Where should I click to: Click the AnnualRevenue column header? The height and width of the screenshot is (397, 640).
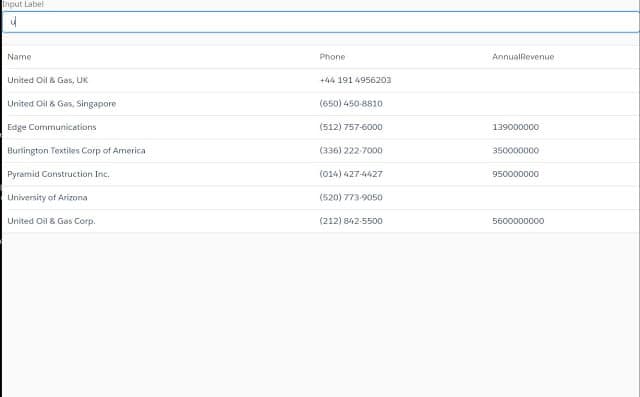click(x=523, y=57)
